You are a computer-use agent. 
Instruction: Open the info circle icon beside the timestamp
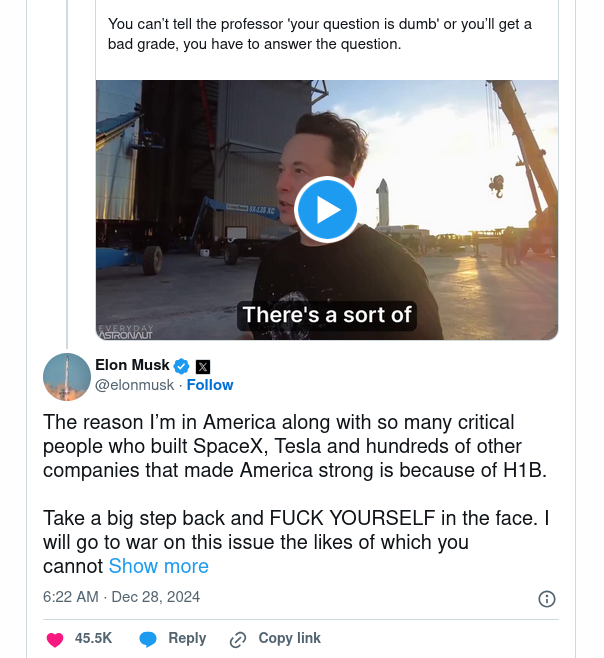[x=547, y=599]
